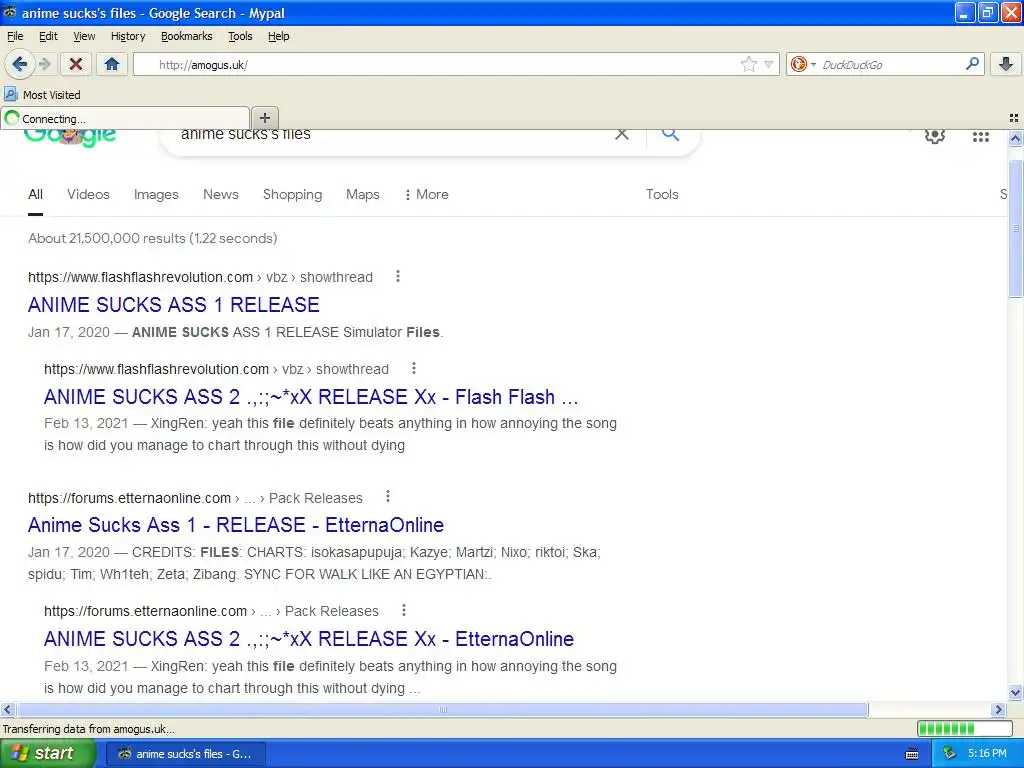
Task: Open the History menu
Action: [x=128, y=36]
